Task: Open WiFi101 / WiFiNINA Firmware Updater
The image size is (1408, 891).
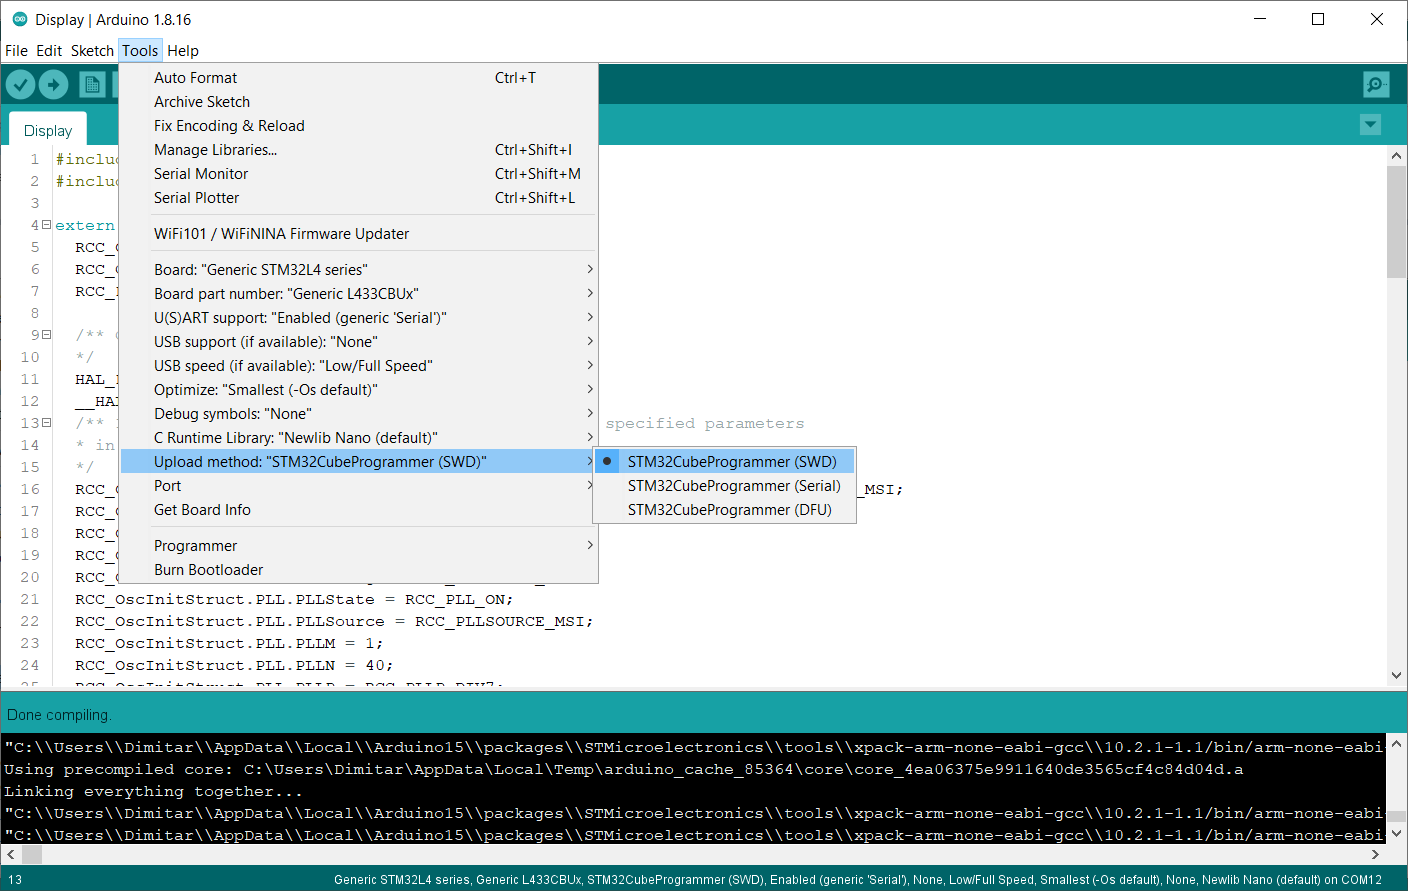Action: (x=359, y=234)
